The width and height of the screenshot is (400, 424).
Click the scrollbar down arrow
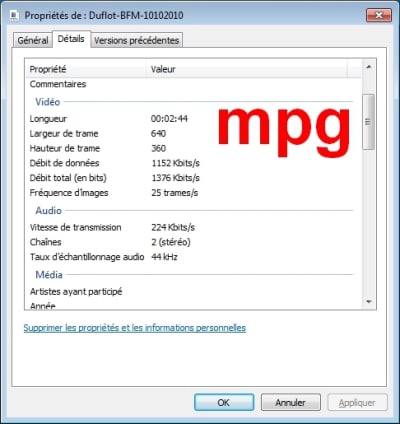point(369,301)
